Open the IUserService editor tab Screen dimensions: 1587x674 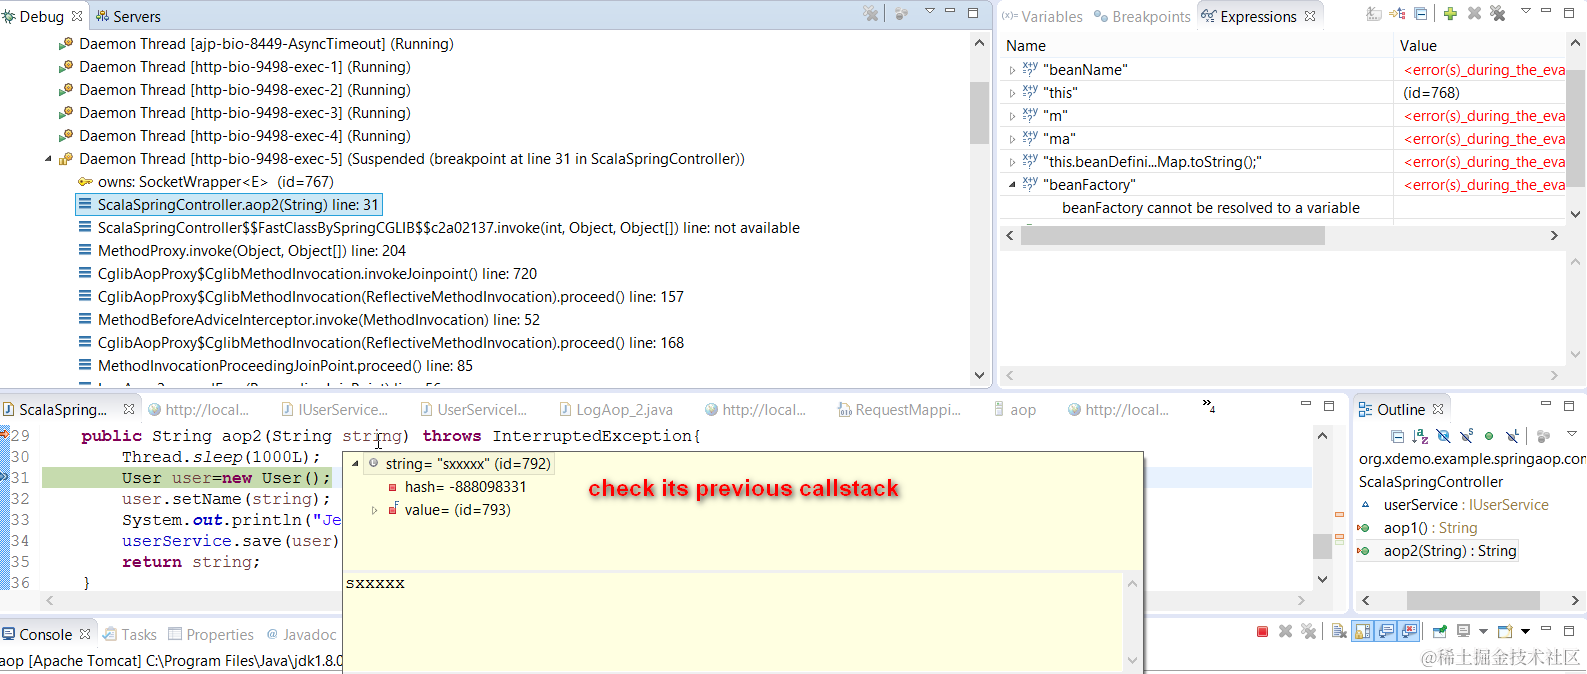click(x=334, y=410)
